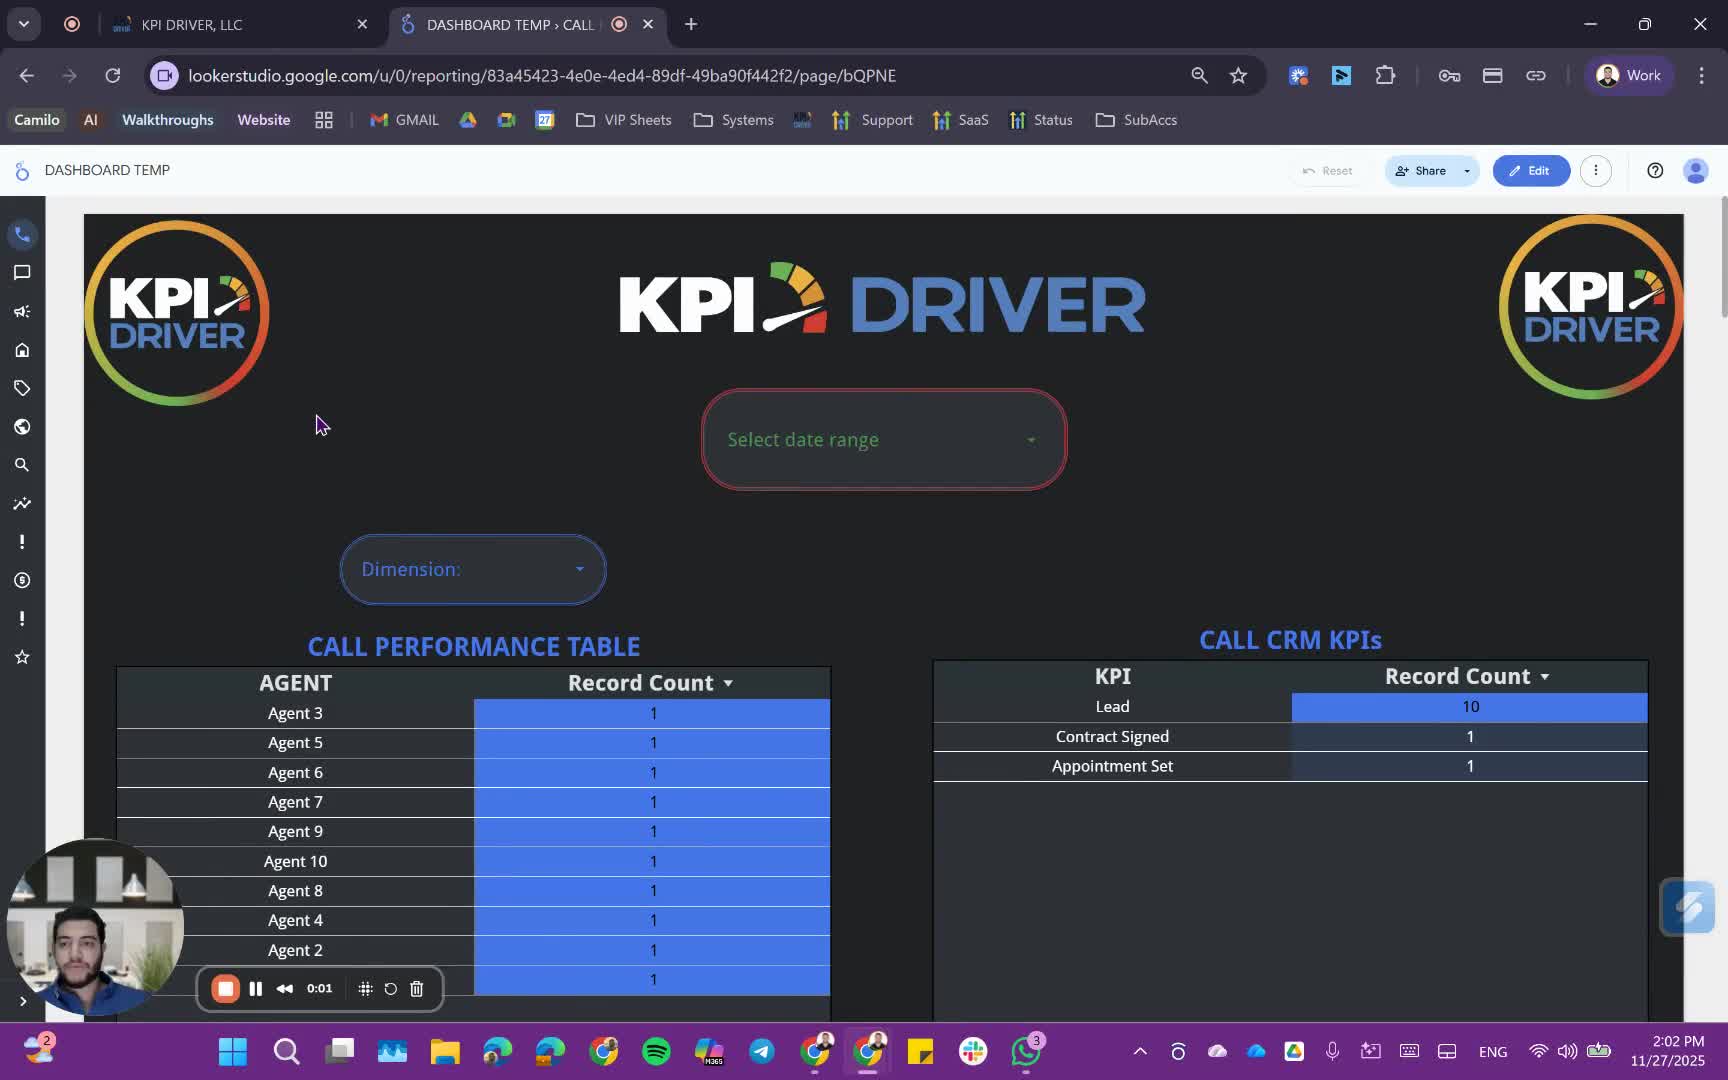This screenshot has height=1080, width=1728.
Task: Open the Walkthroughs bookmark
Action: point(168,120)
